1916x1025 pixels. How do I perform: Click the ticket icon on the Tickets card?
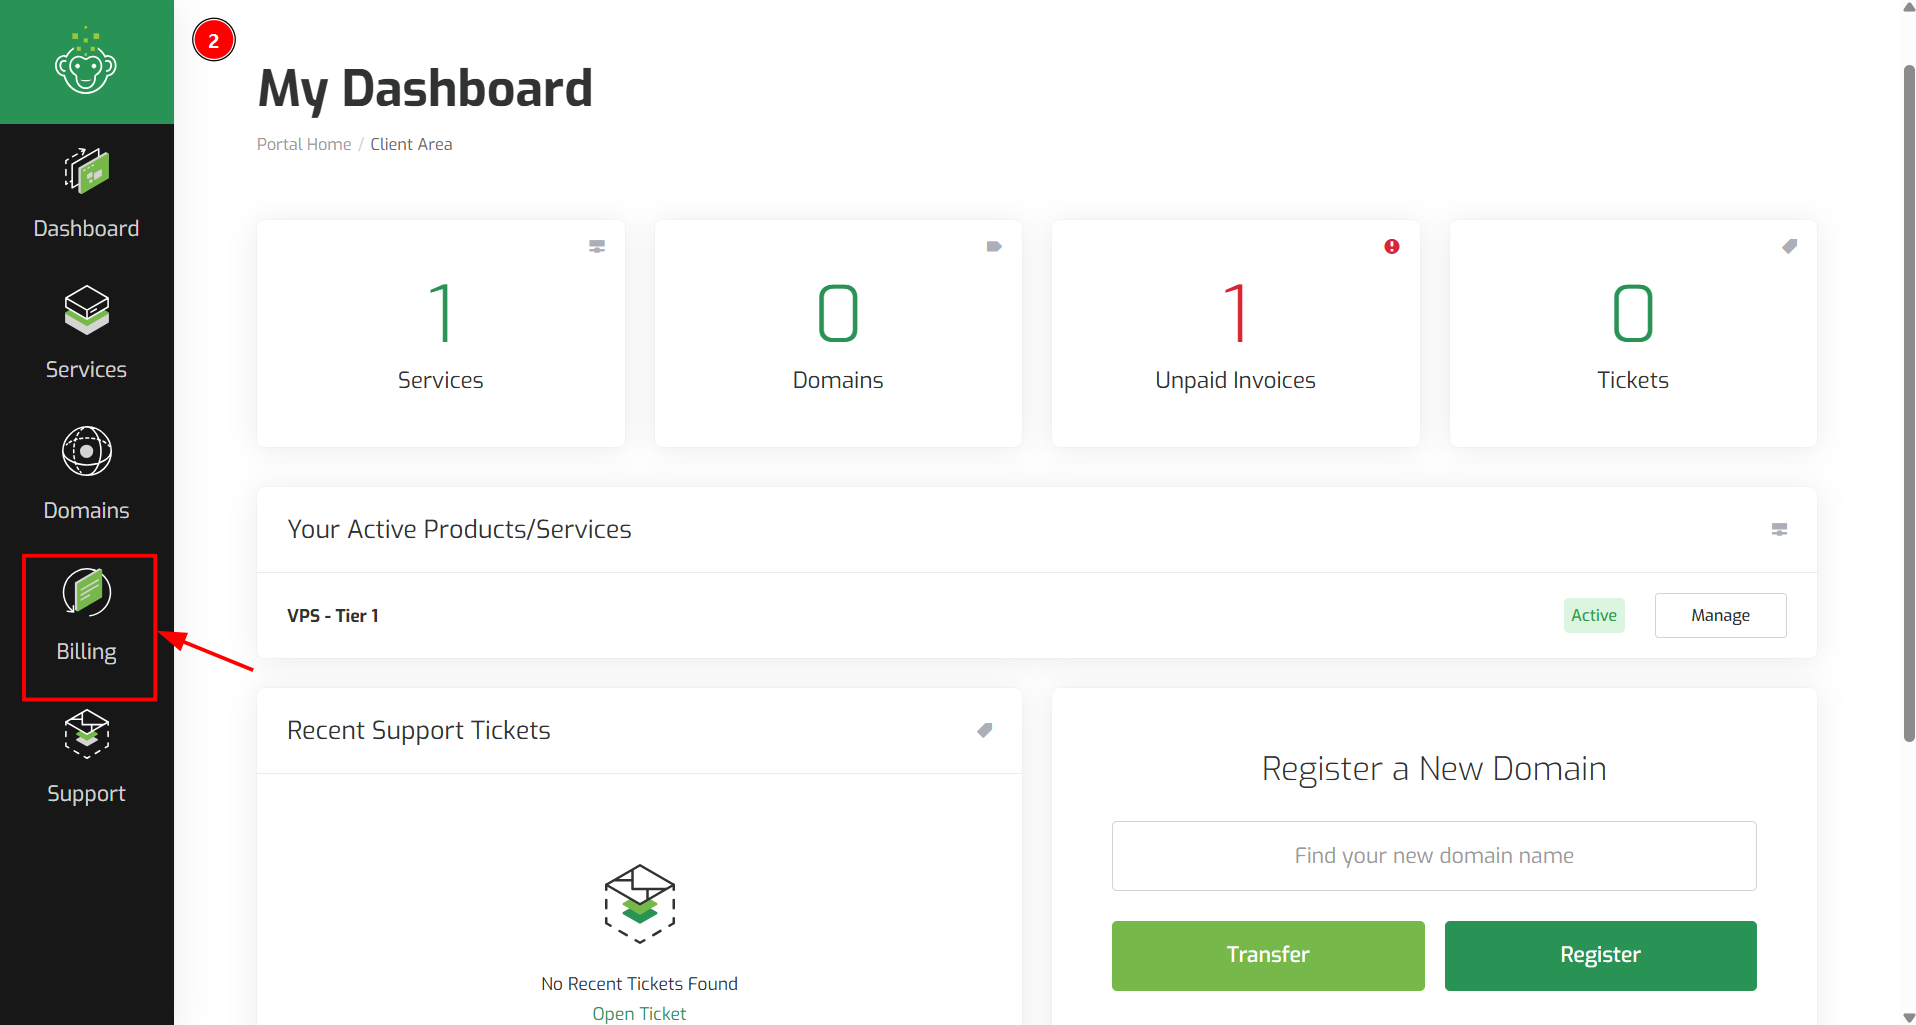[x=1789, y=246]
